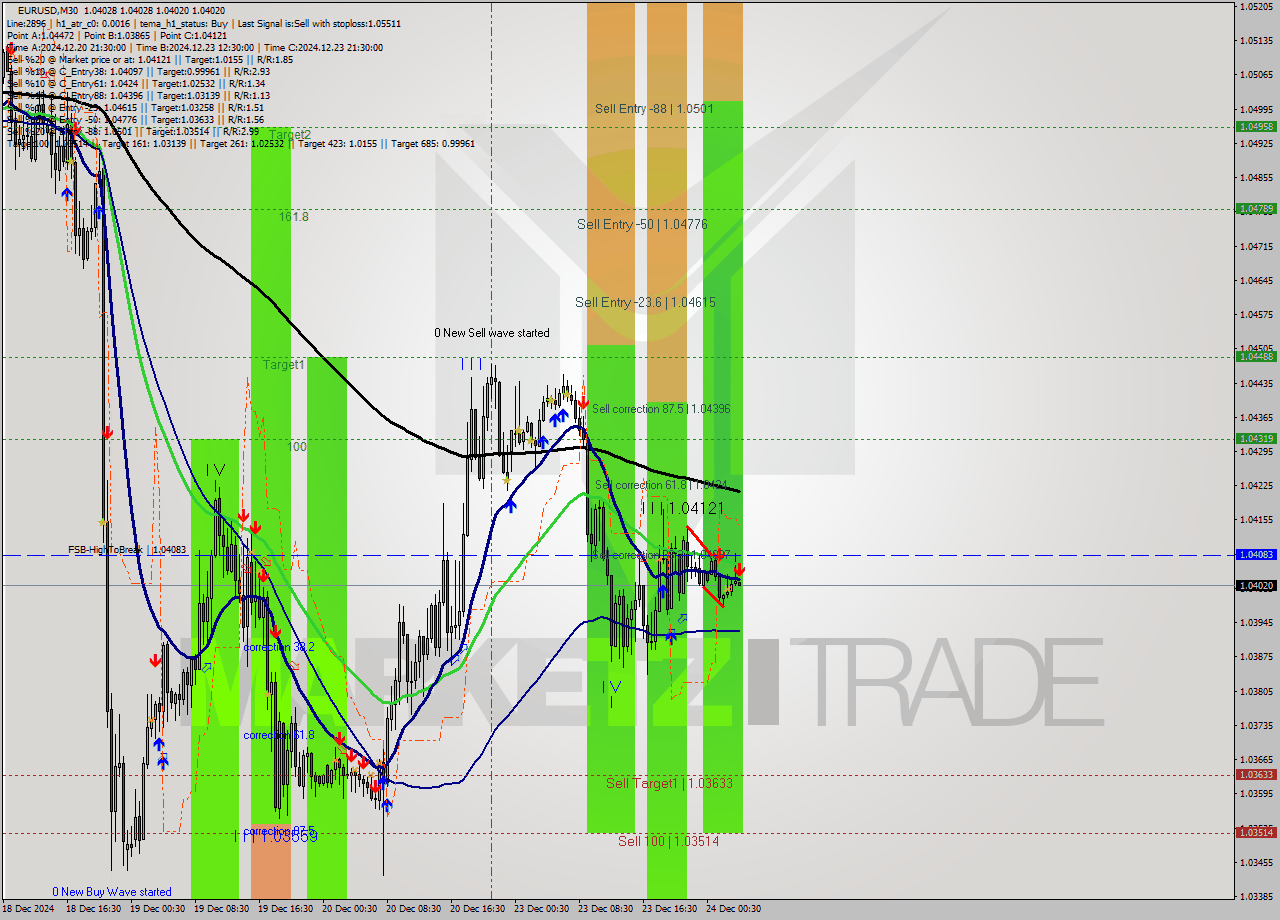Select the '161.8' Fibonacci level label

(x=294, y=216)
